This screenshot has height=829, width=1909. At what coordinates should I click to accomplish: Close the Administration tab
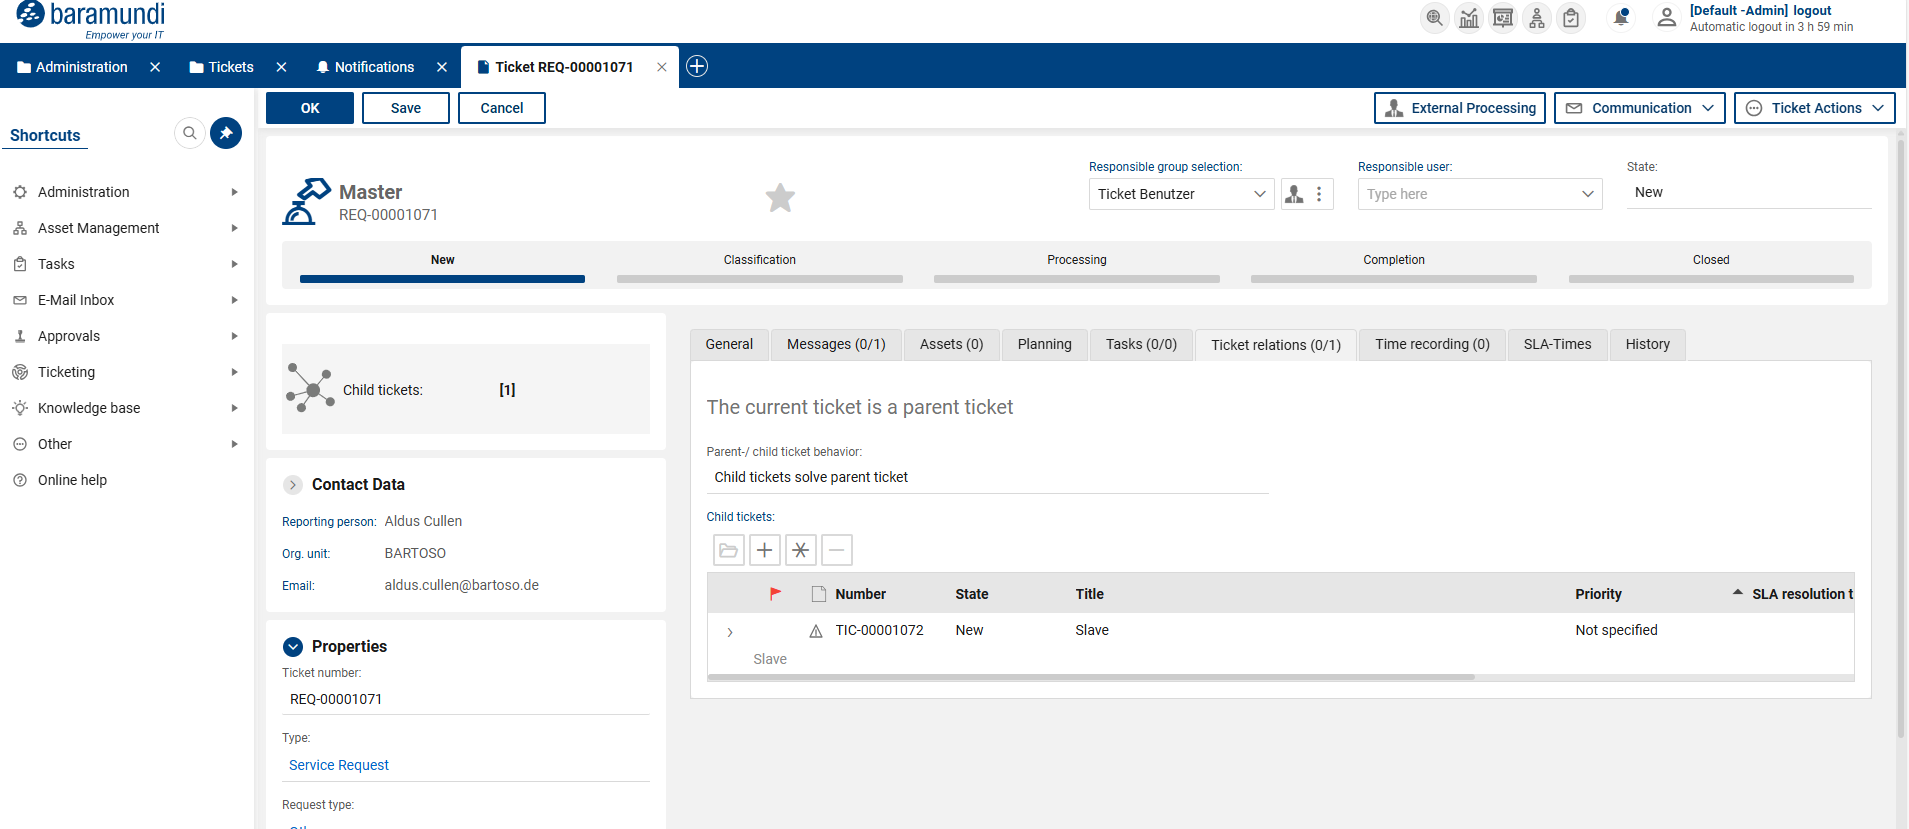coord(155,67)
